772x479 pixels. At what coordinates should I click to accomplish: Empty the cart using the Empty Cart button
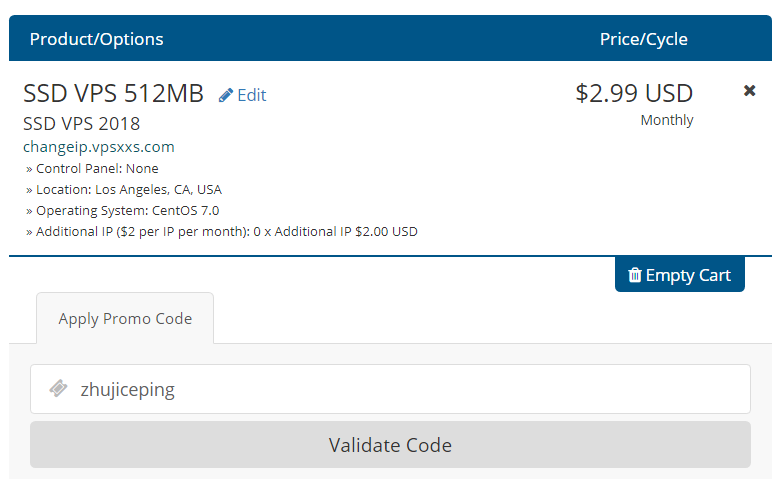pos(679,274)
